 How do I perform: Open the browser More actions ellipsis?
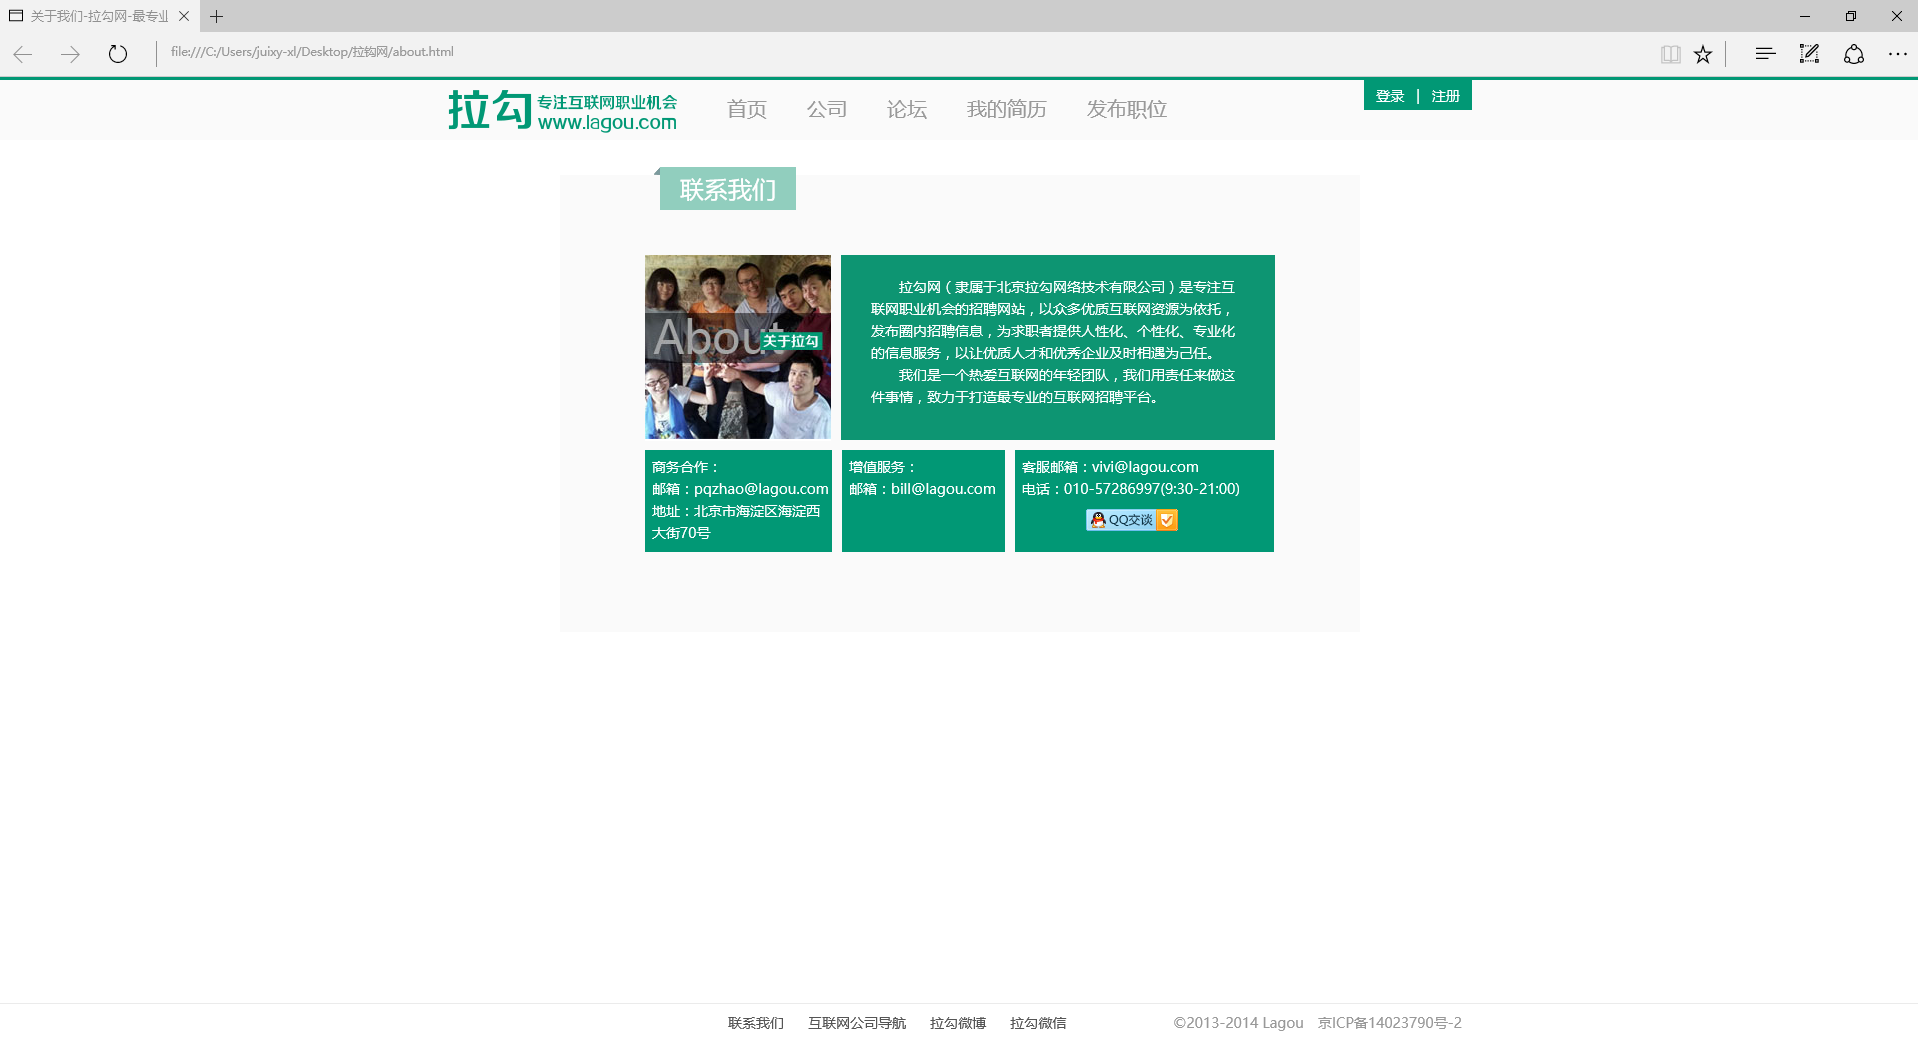[1897, 54]
